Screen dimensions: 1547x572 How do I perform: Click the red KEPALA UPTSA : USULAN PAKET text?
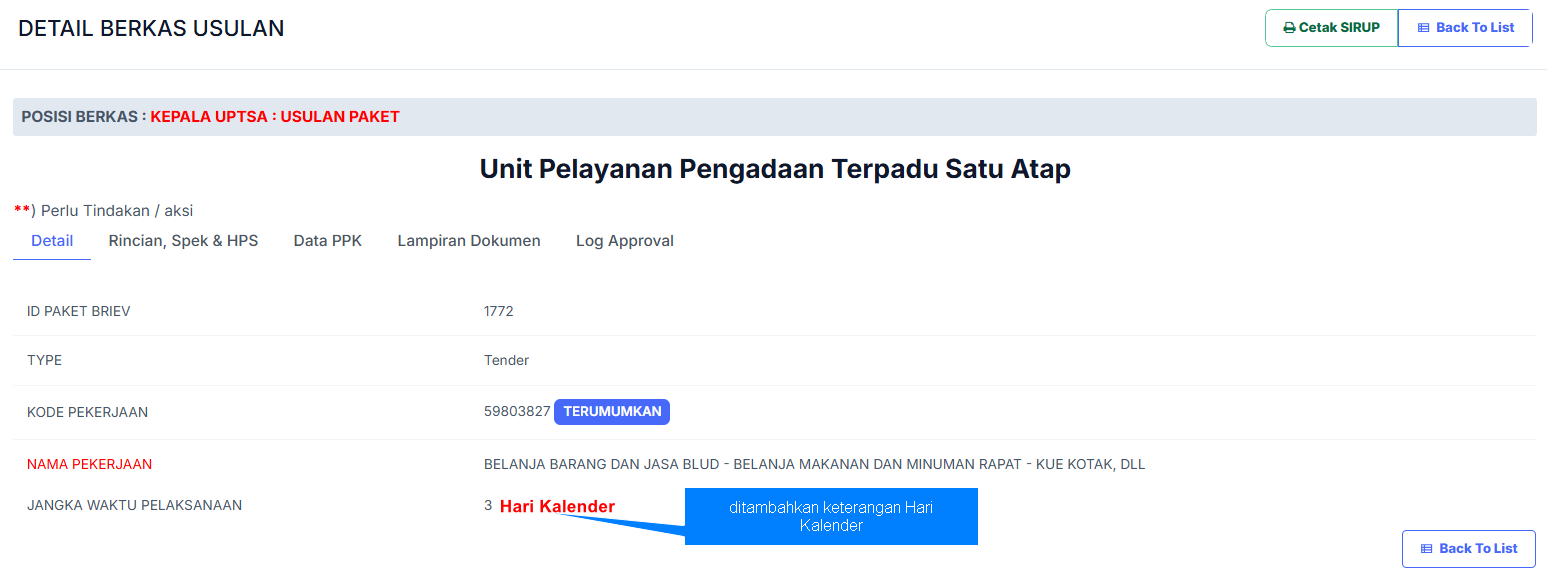pos(275,117)
